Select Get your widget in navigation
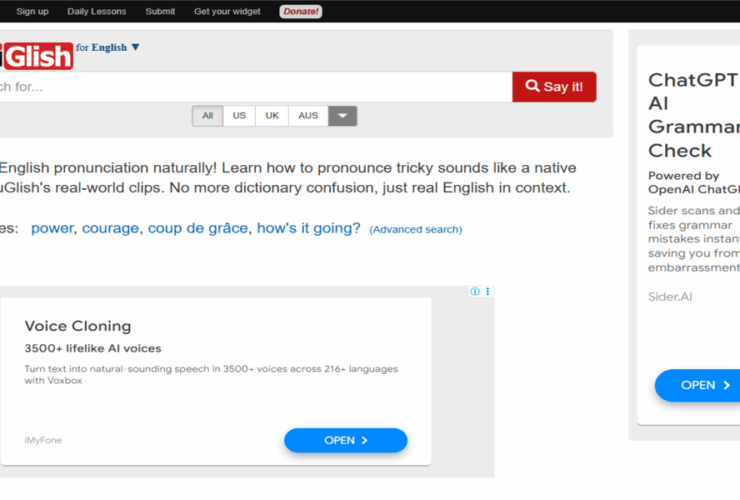 227,11
